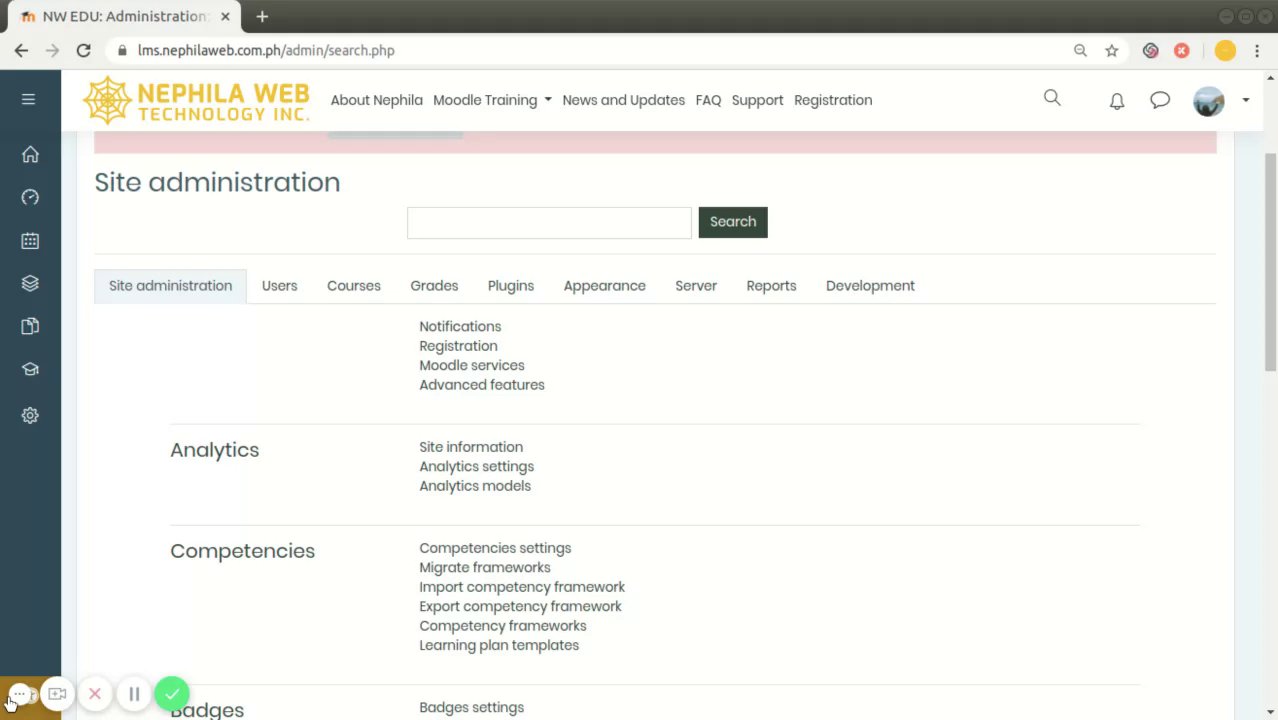The height and width of the screenshot is (720, 1278).
Task: Click the browser zoom magnifier icon
Action: pos(1080,50)
